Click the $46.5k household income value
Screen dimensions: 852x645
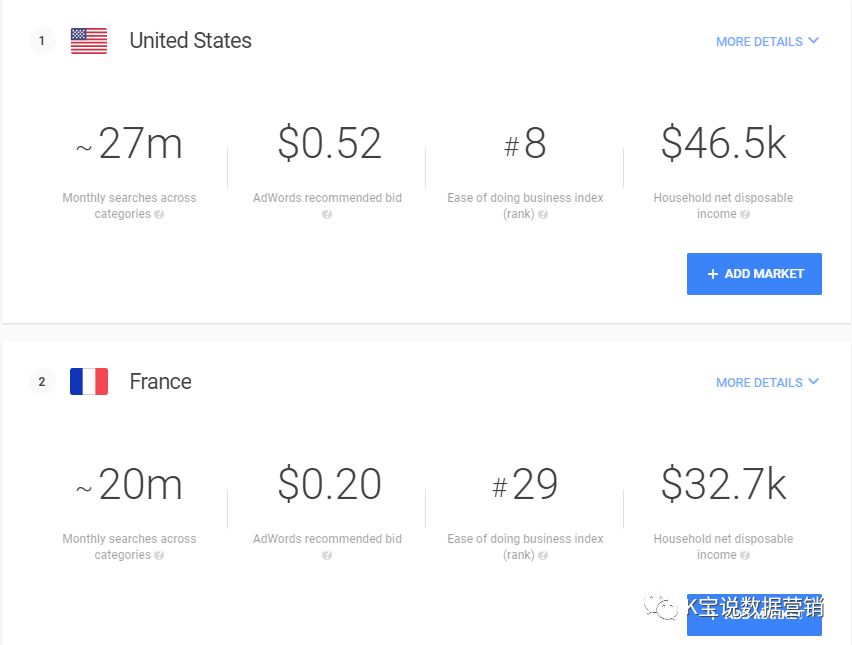coord(723,144)
